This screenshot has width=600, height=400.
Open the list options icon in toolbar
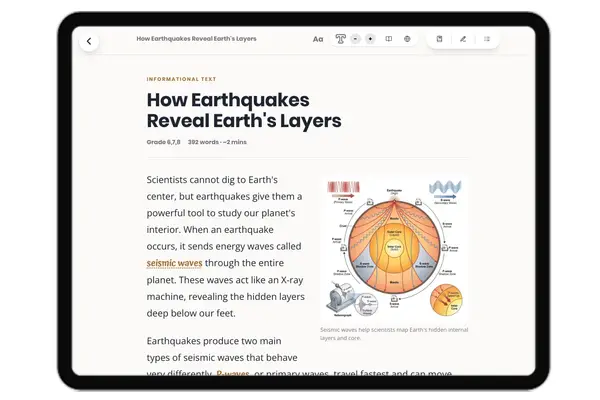pyautogui.click(x=487, y=39)
